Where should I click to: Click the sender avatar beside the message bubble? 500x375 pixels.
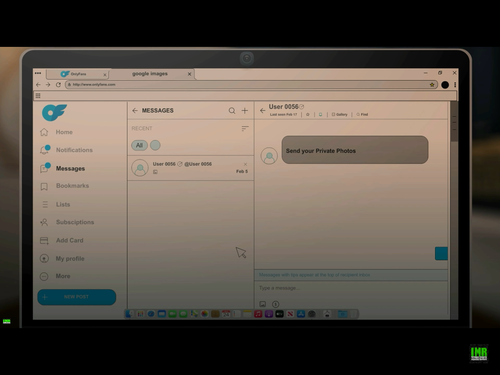[269, 156]
